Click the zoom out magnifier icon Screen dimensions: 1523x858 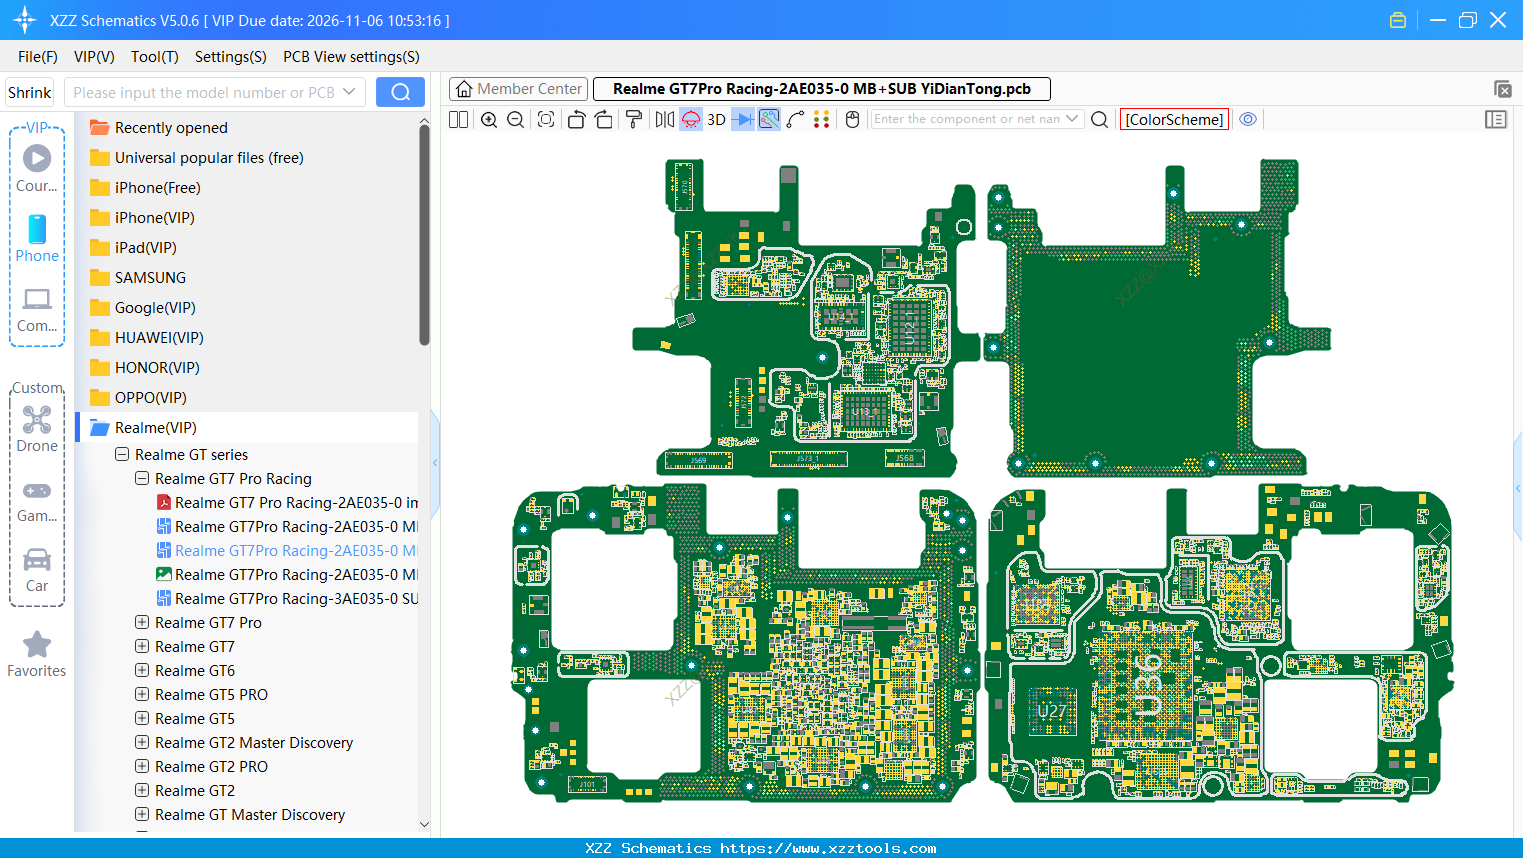click(x=516, y=120)
